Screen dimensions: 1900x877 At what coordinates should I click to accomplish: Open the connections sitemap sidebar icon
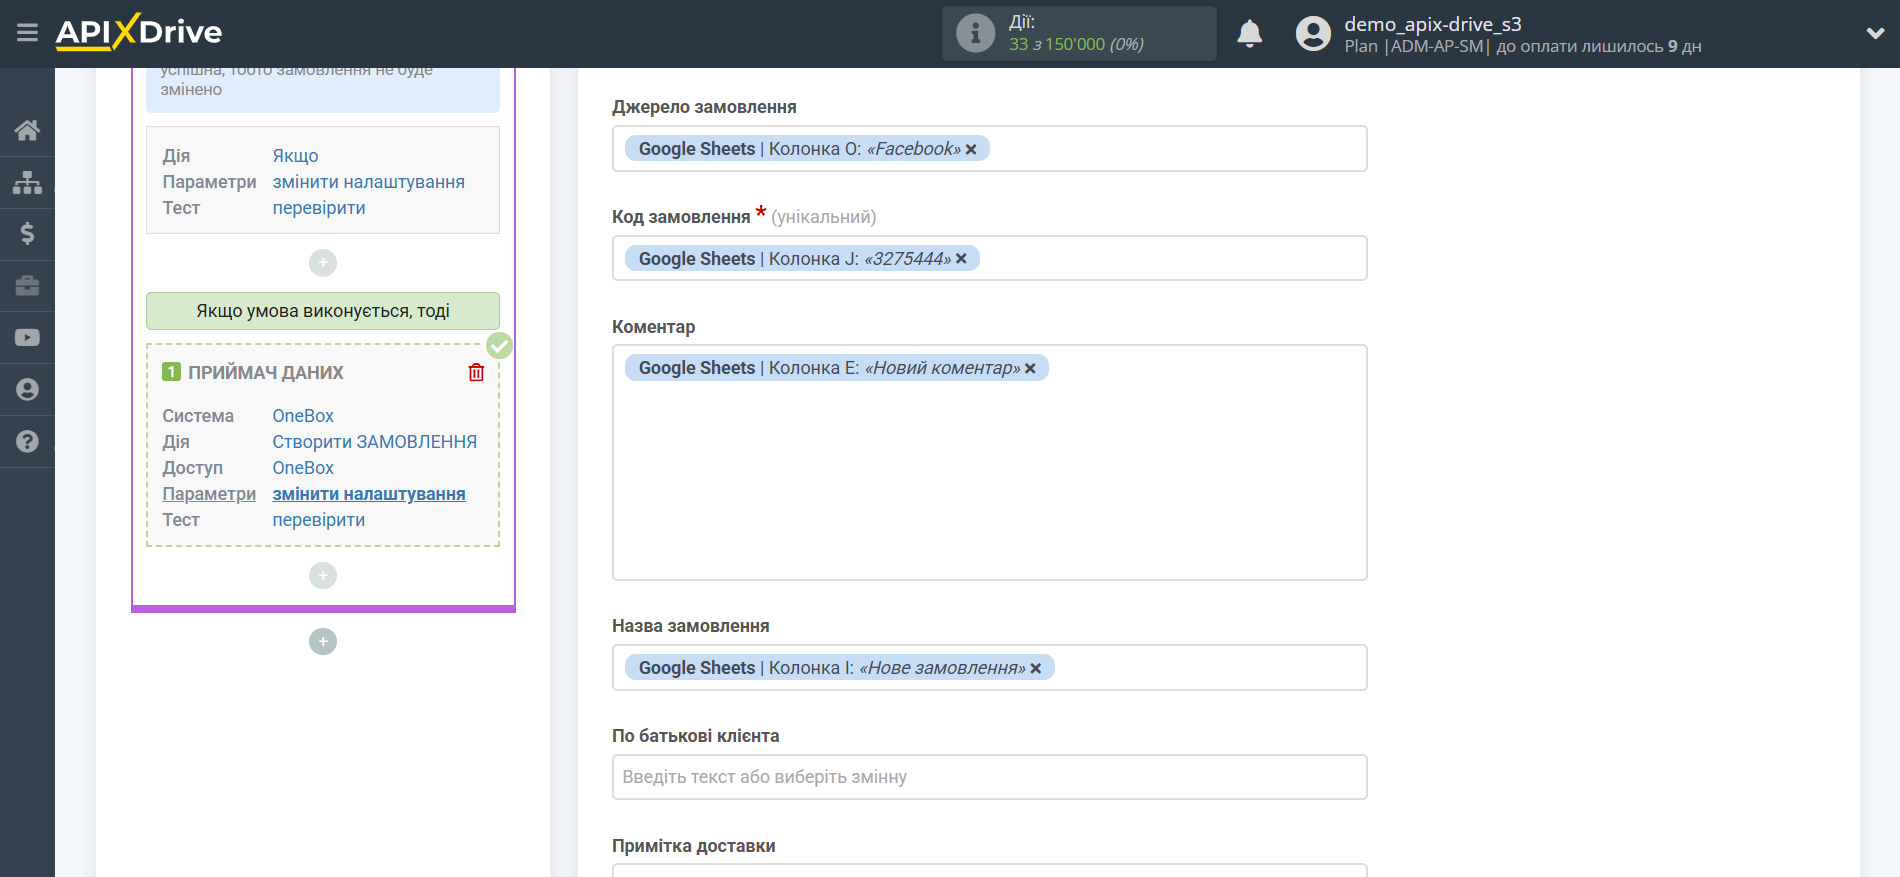pyautogui.click(x=27, y=182)
